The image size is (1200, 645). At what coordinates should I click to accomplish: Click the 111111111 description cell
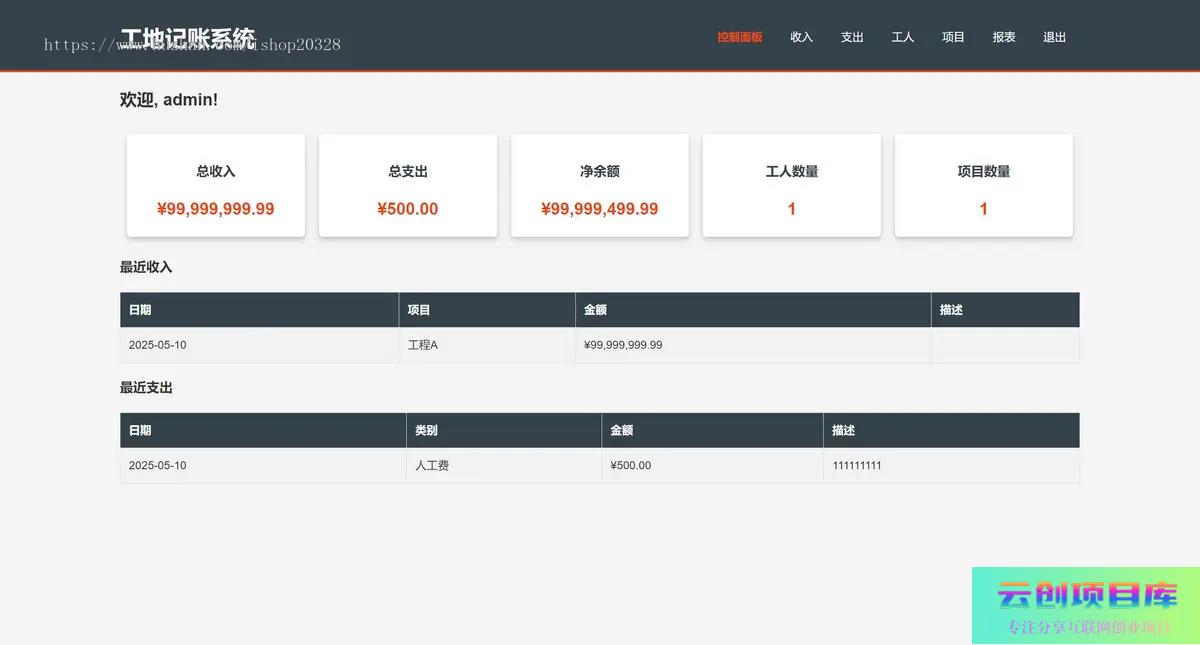[x=857, y=466]
